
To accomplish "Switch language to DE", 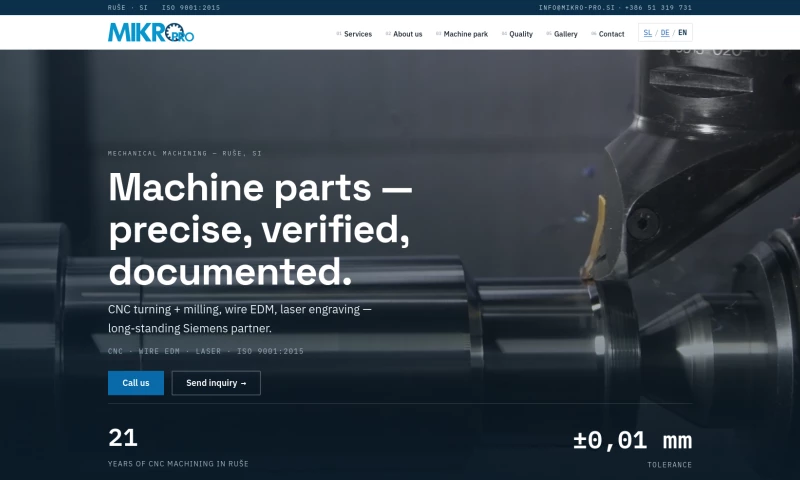I will pyautogui.click(x=665, y=33).
